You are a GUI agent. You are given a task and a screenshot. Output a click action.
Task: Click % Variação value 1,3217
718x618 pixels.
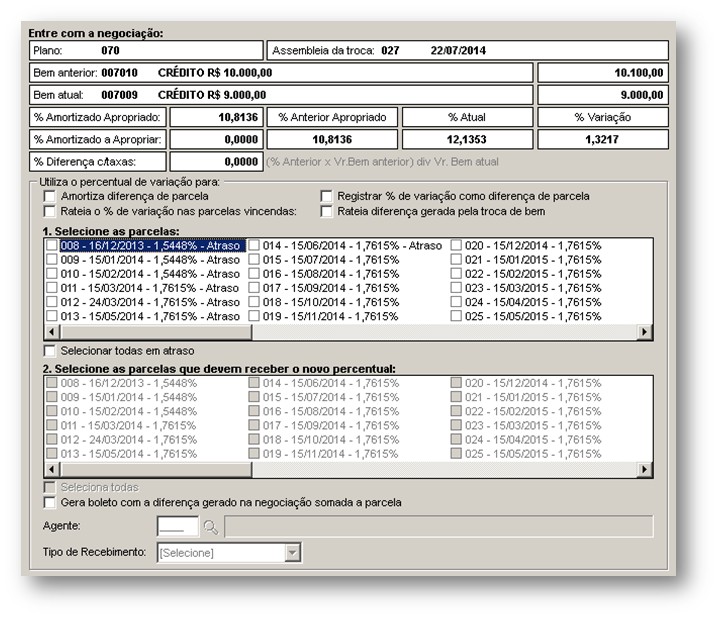pos(602,140)
